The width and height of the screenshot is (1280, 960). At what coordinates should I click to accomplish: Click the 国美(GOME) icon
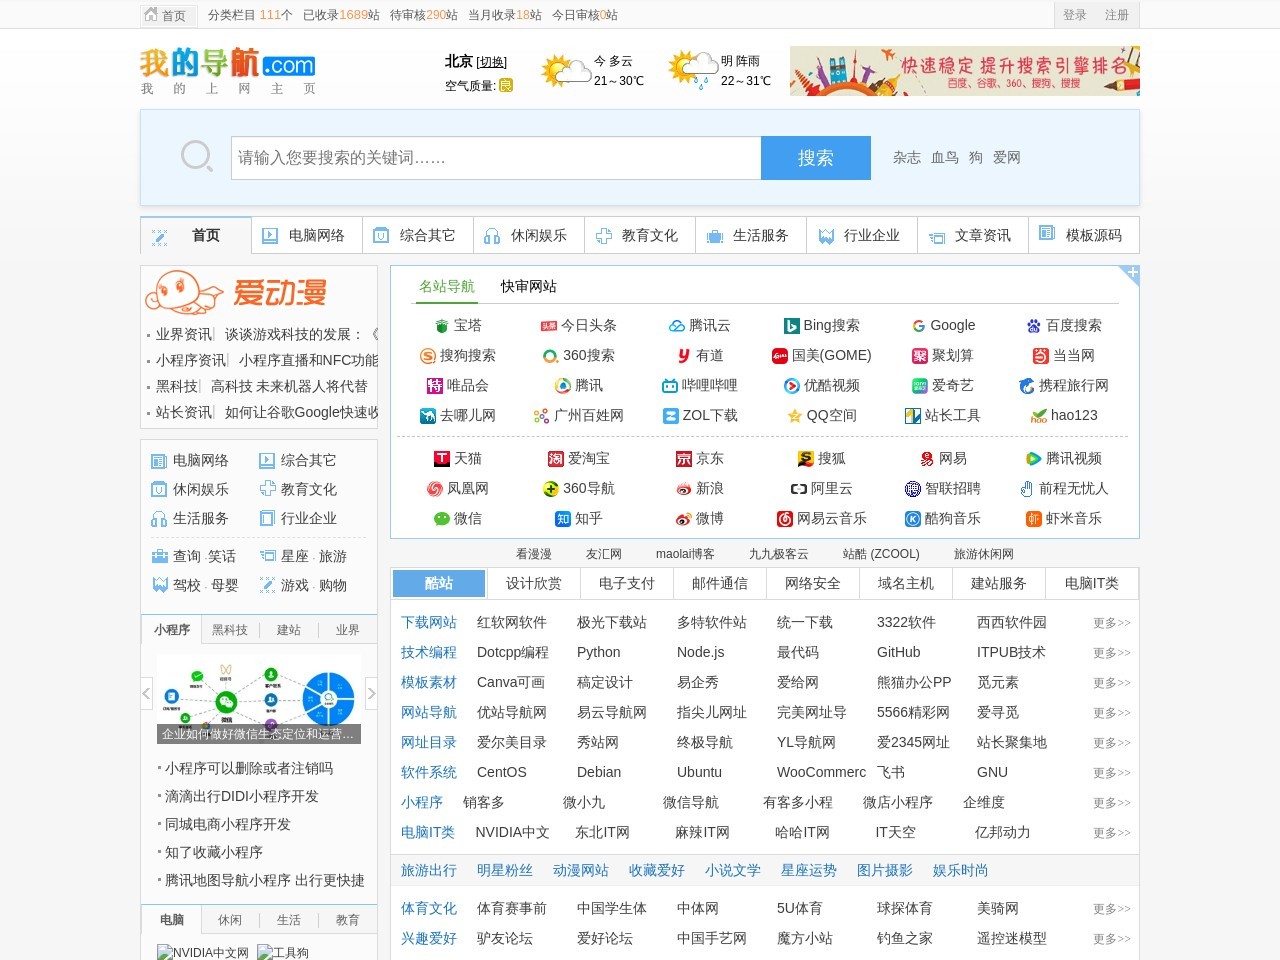(780, 356)
